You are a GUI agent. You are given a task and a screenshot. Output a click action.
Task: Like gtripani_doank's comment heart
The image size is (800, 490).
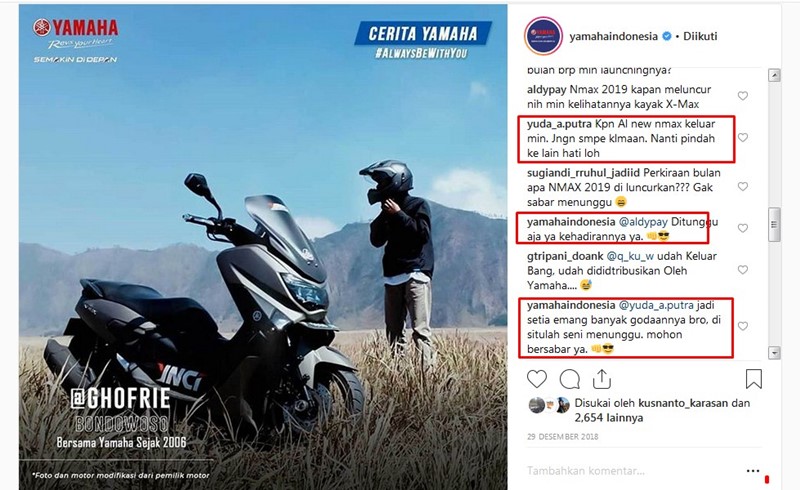[x=743, y=270]
